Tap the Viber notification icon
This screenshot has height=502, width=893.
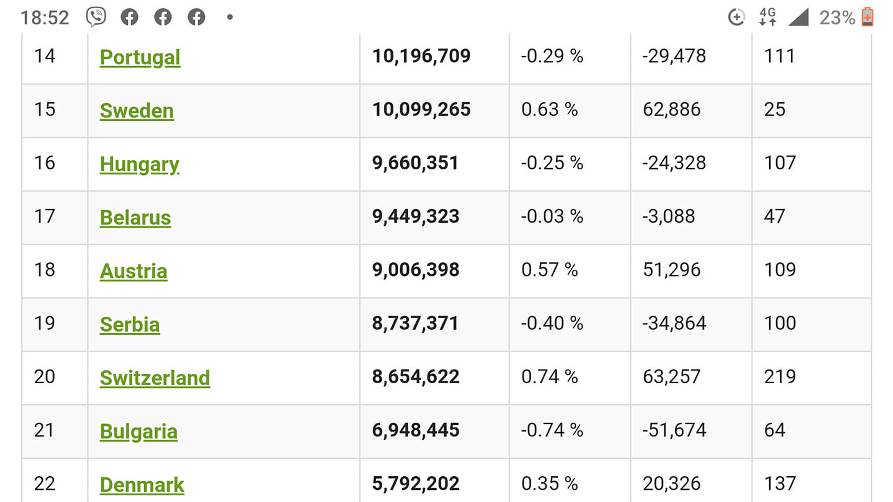pyautogui.click(x=96, y=17)
